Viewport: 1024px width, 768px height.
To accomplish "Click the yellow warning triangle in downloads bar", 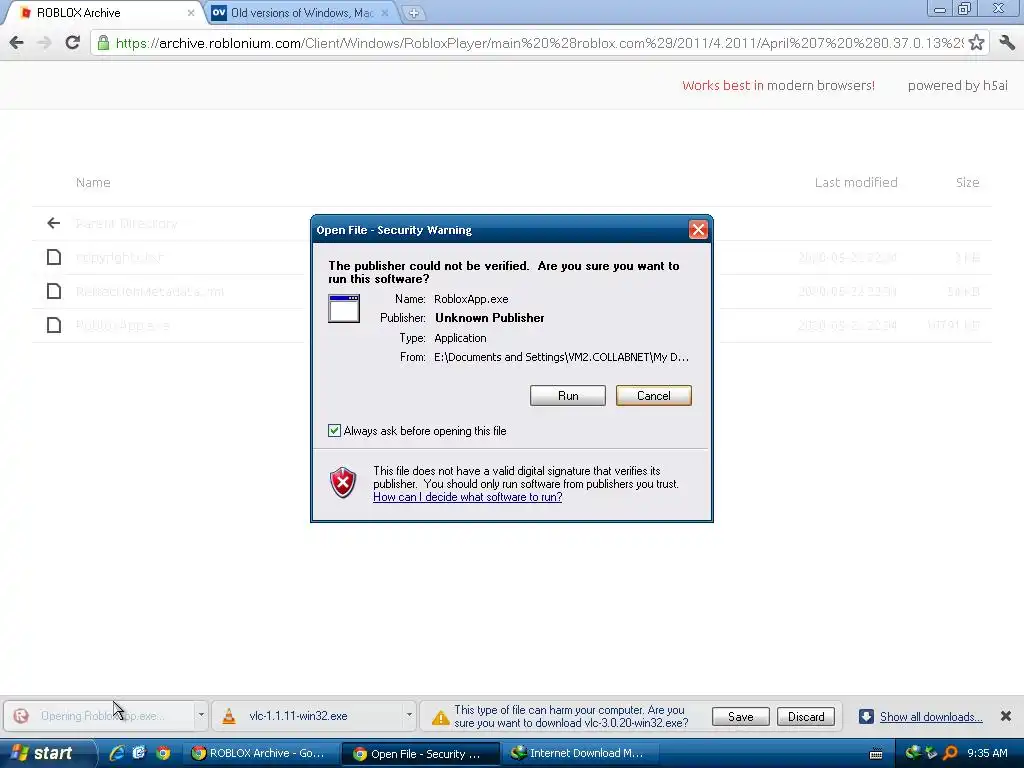I will pos(441,718).
